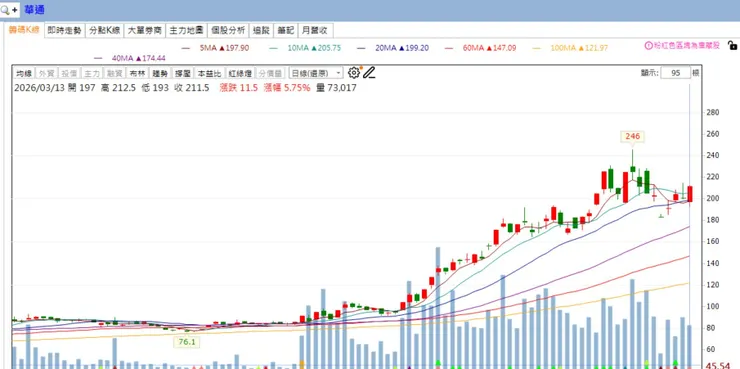Click the 280 price axis label
Viewport: 740px width, 369px height.
[712, 112]
